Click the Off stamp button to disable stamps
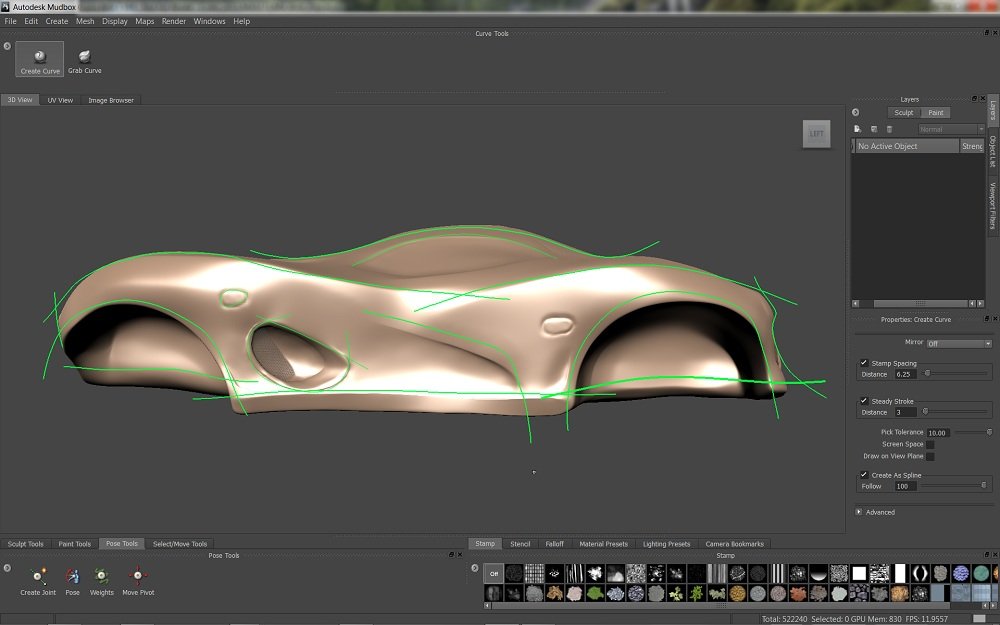Viewport: 1000px width, 625px height. click(x=491, y=572)
